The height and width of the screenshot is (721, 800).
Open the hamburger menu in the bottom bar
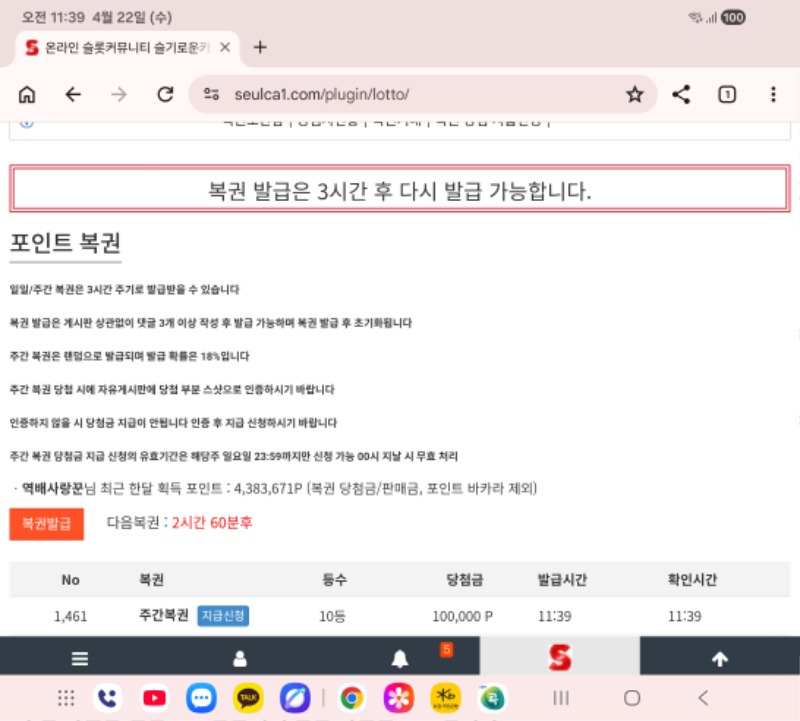point(80,659)
